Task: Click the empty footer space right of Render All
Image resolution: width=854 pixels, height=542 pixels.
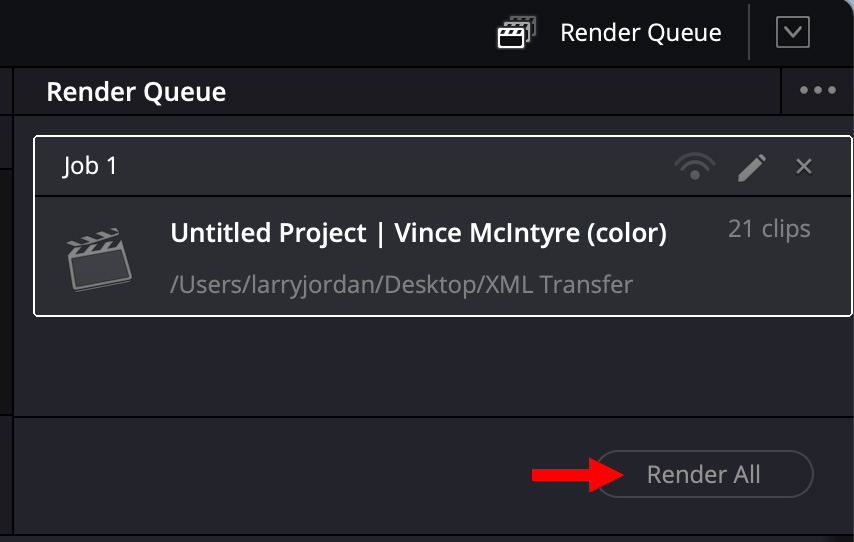Action: click(x=835, y=475)
